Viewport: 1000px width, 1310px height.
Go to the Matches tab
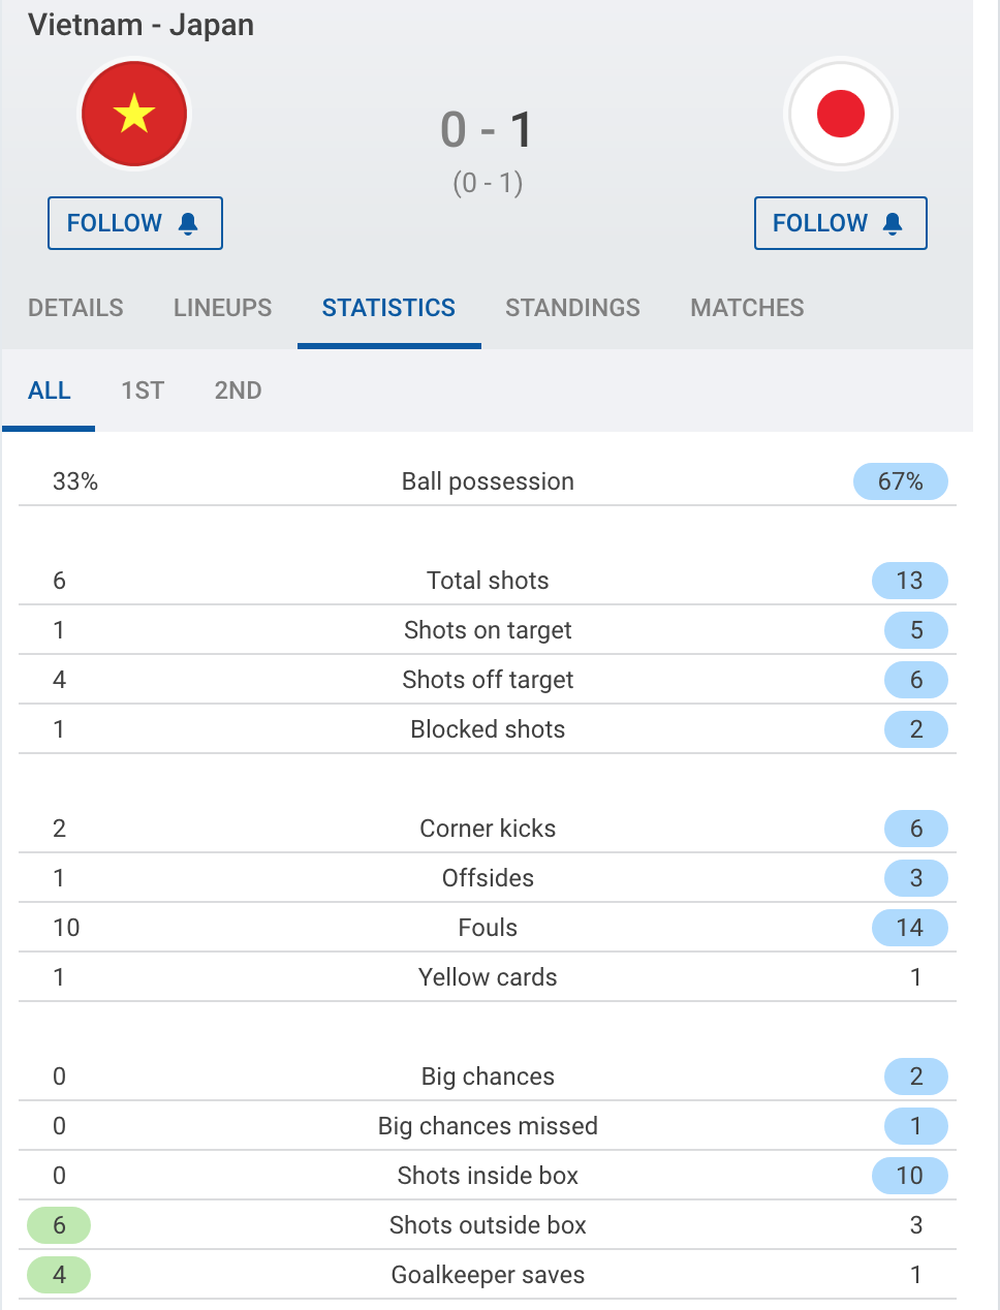click(747, 308)
